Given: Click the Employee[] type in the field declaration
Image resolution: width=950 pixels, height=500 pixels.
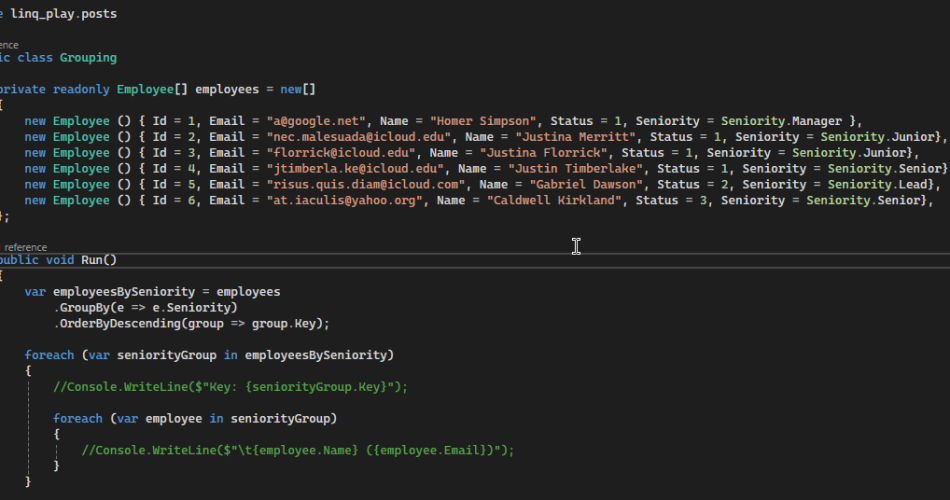Looking at the screenshot, I should [152, 89].
